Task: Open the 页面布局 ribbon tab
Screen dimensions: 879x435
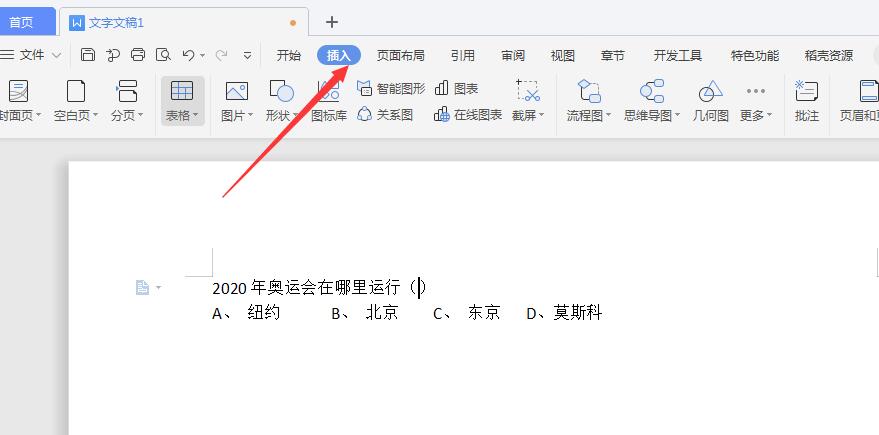Action: click(400, 55)
